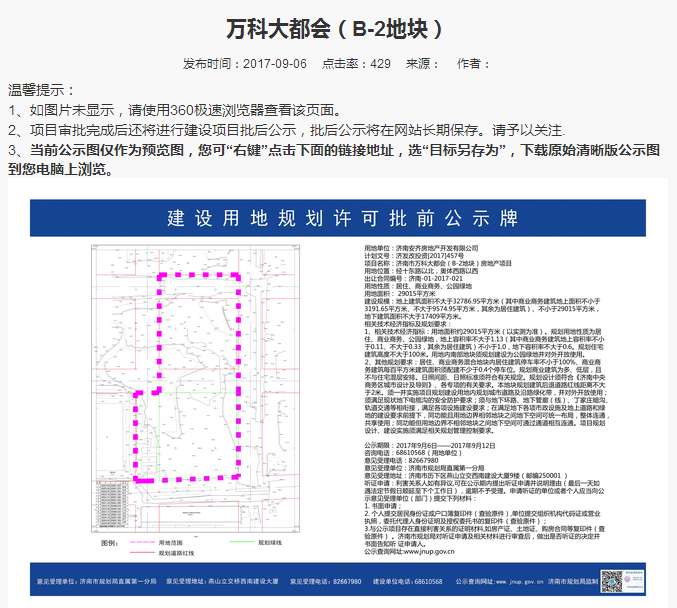Click the QR code in the footer
The width and height of the screenshot is (677, 608).
(x=612, y=581)
